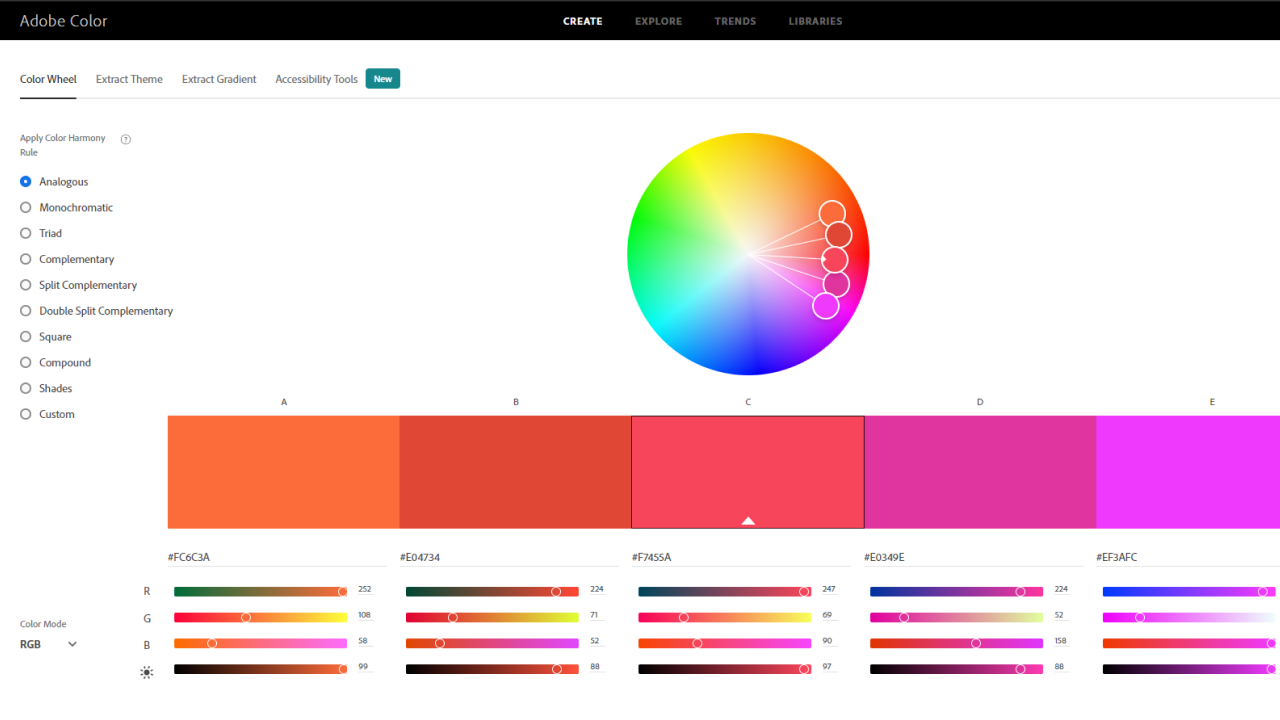This screenshot has width=1280, height=720.
Task: Click the harmony rule help question icon
Action: click(126, 139)
